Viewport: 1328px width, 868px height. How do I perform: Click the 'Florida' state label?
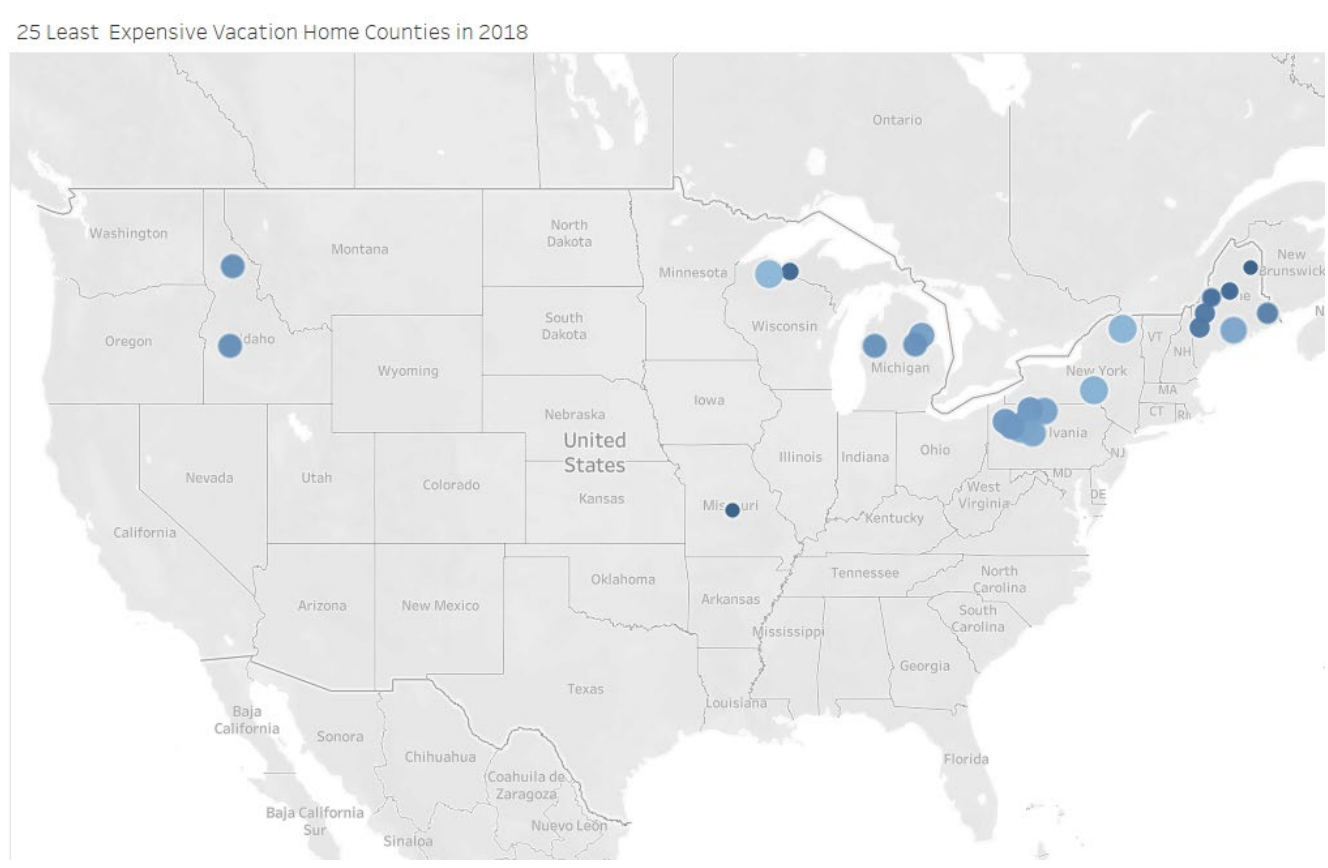966,759
